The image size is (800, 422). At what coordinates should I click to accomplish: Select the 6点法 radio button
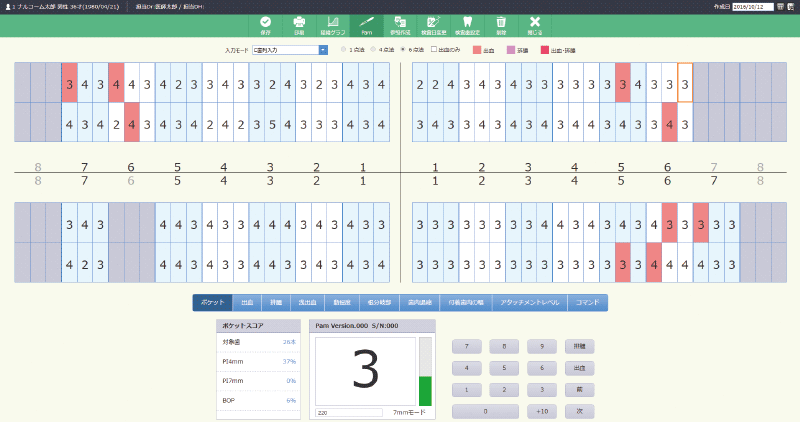click(x=403, y=49)
